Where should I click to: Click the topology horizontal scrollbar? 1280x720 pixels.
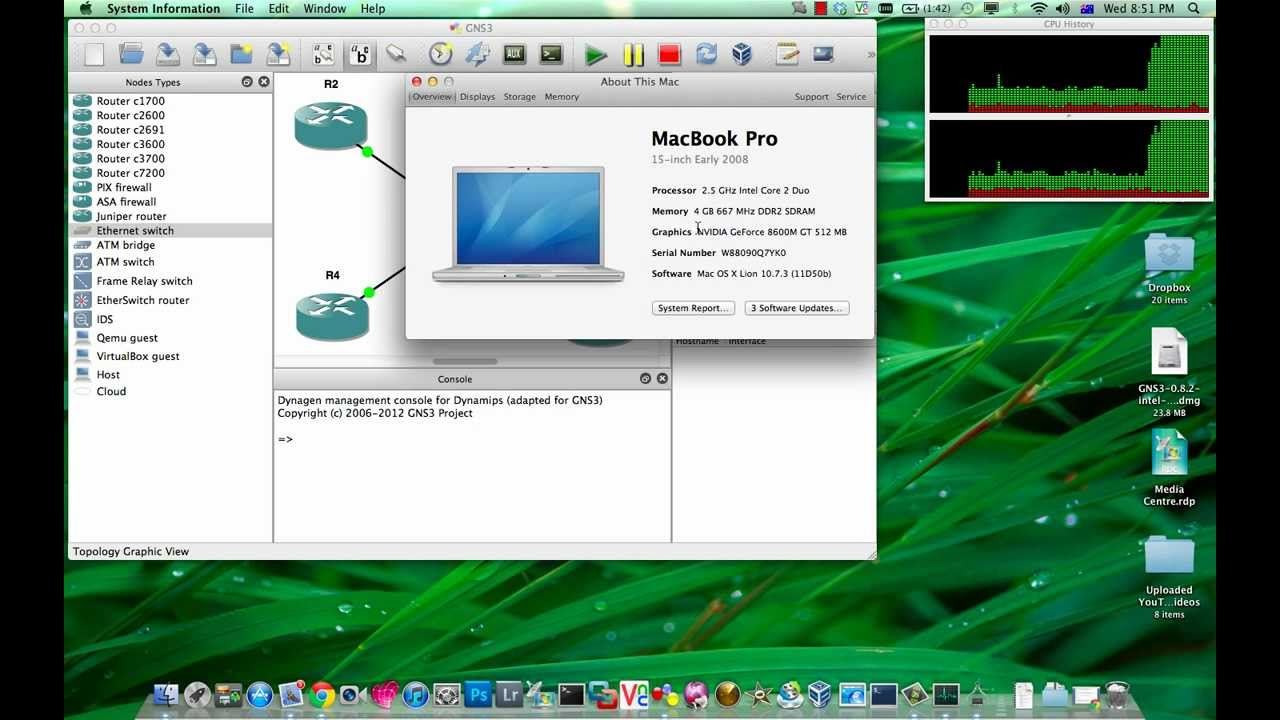(x=465, y=361)
